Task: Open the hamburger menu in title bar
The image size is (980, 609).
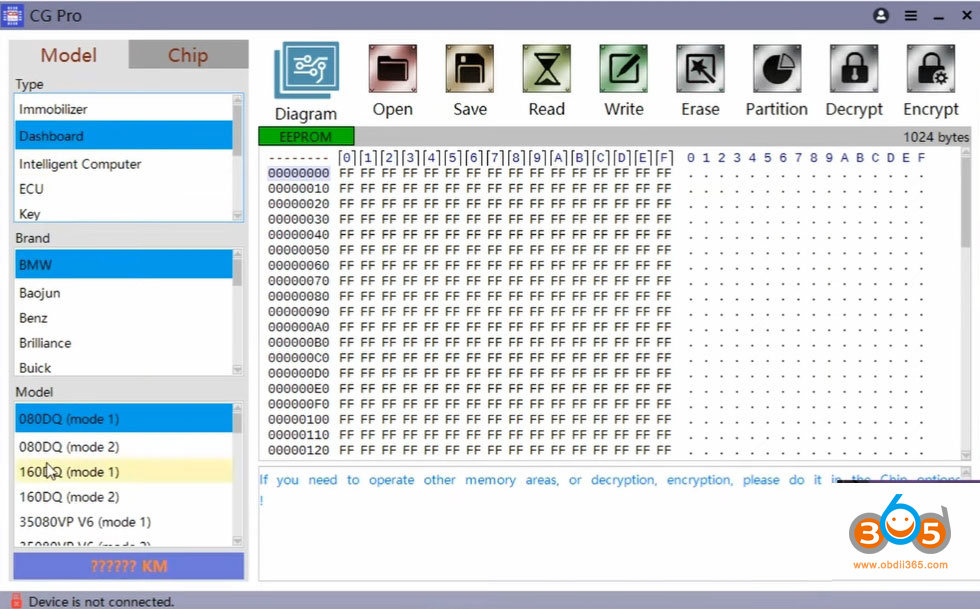Action: 910,16
